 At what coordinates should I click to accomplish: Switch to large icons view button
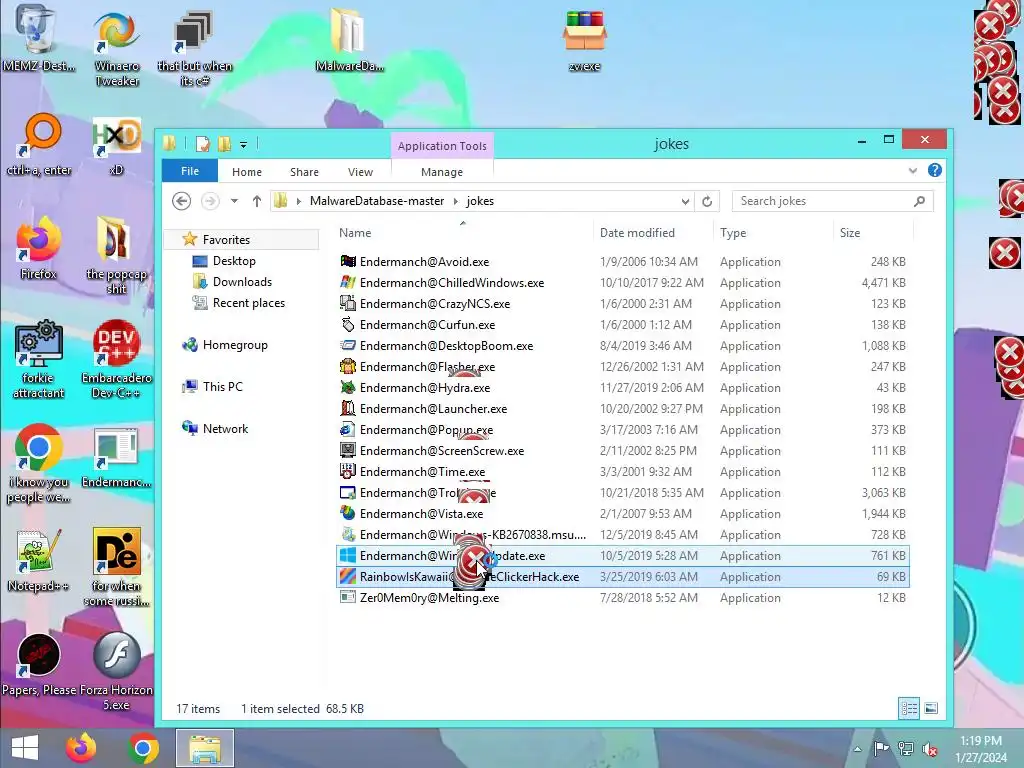pos(931,709)
